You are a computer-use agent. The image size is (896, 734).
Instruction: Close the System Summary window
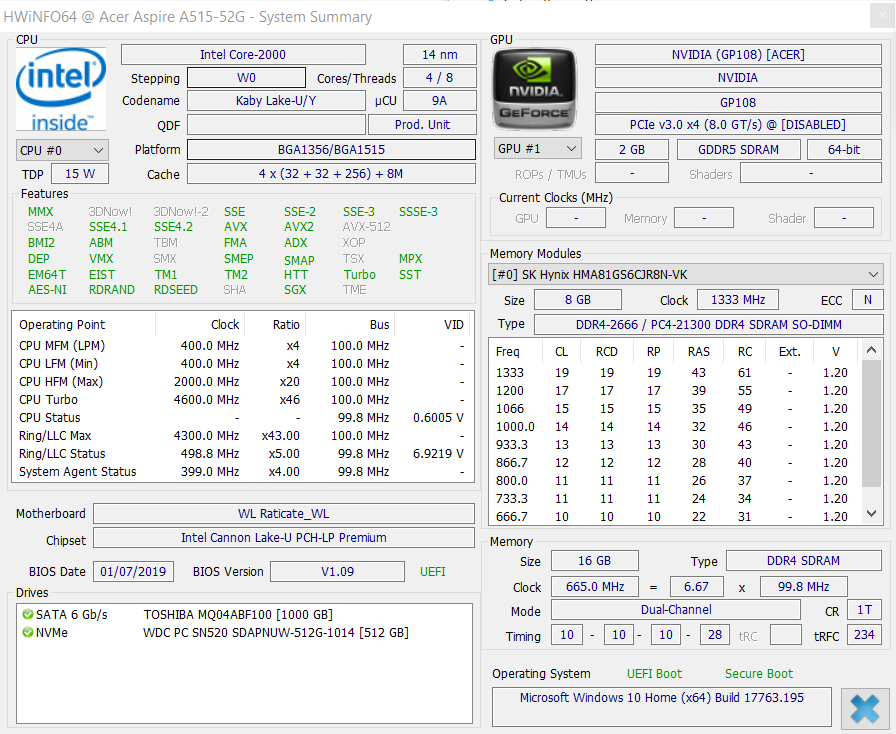[882, 16]
